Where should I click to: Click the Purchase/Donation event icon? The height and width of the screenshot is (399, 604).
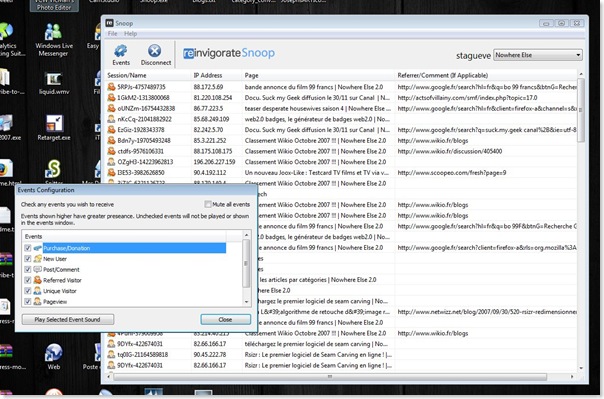point(37,248)
